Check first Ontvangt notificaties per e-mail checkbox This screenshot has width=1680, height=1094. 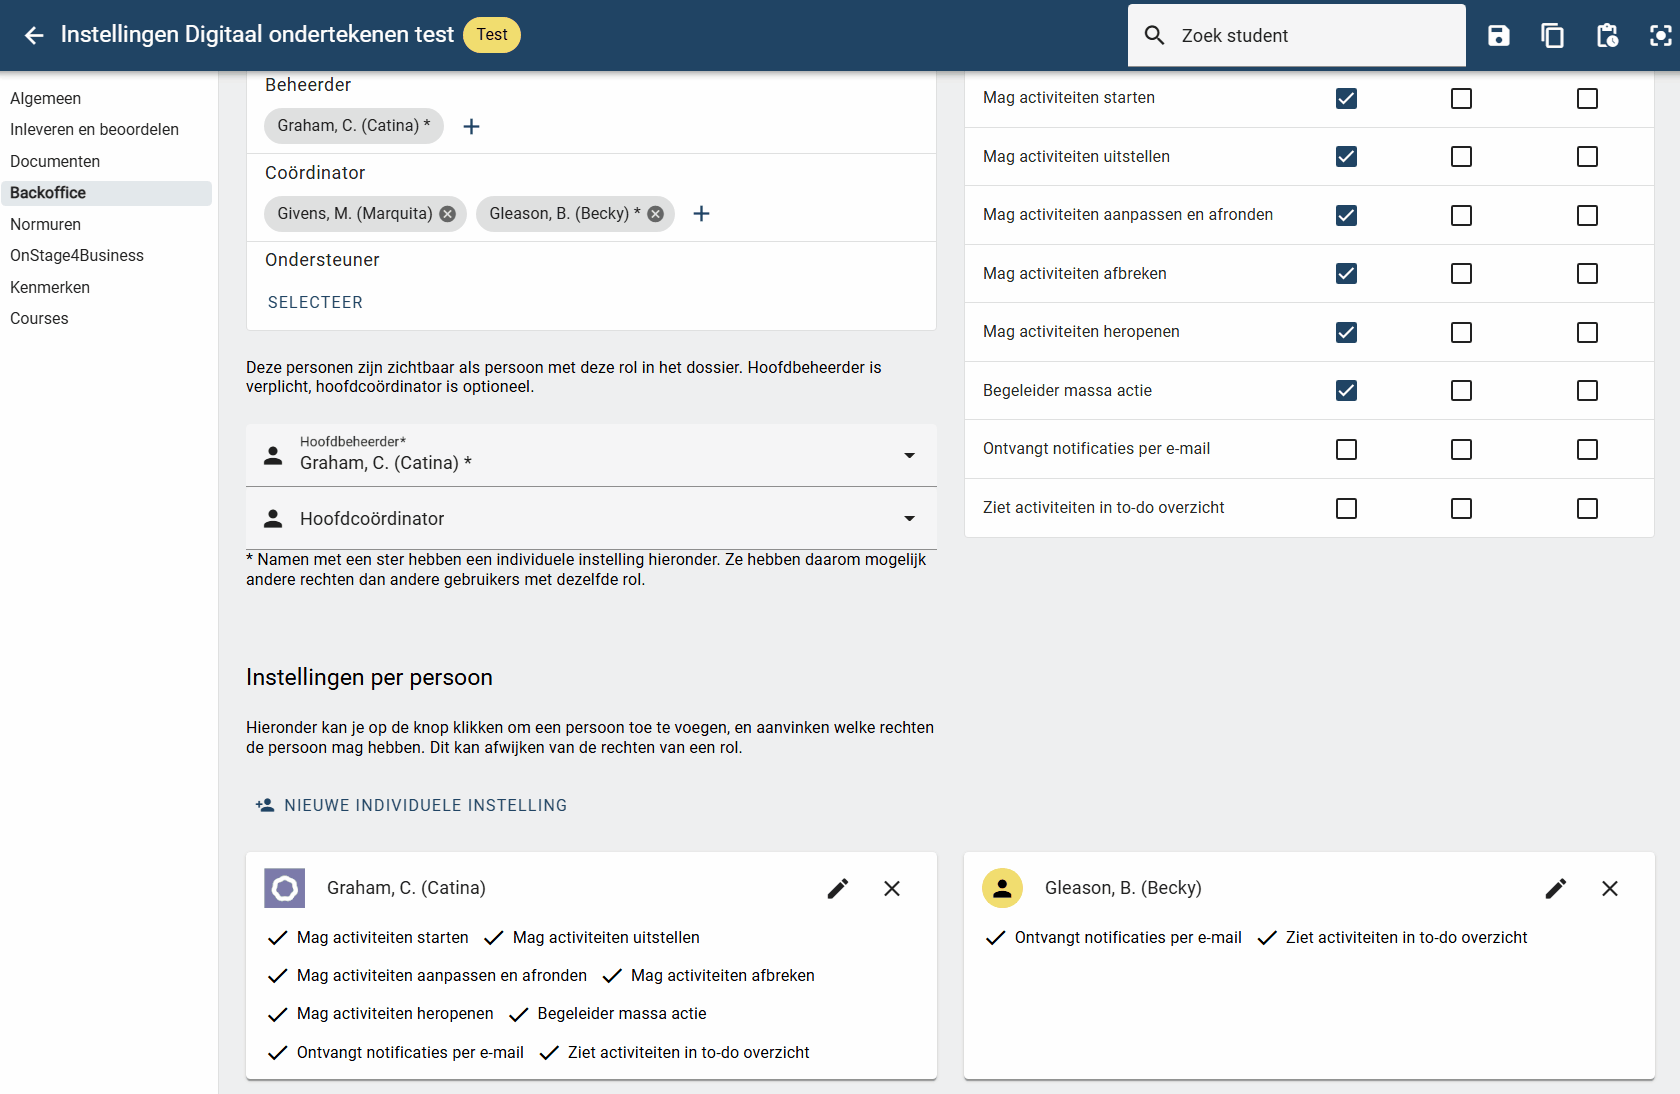(x=1347, y=449)
